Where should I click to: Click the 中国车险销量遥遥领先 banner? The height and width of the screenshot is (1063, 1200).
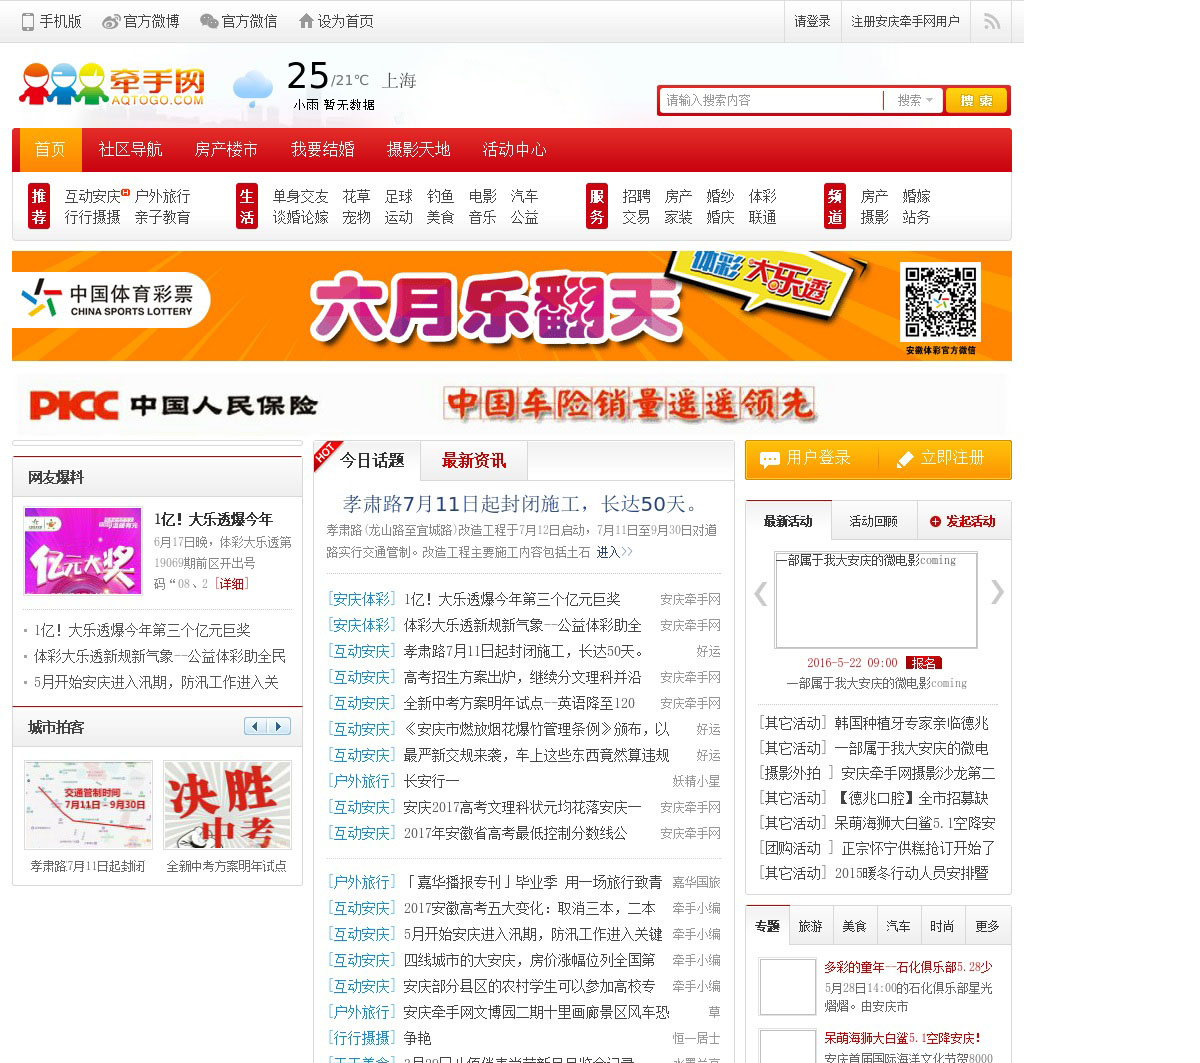(x=628, y=404)
